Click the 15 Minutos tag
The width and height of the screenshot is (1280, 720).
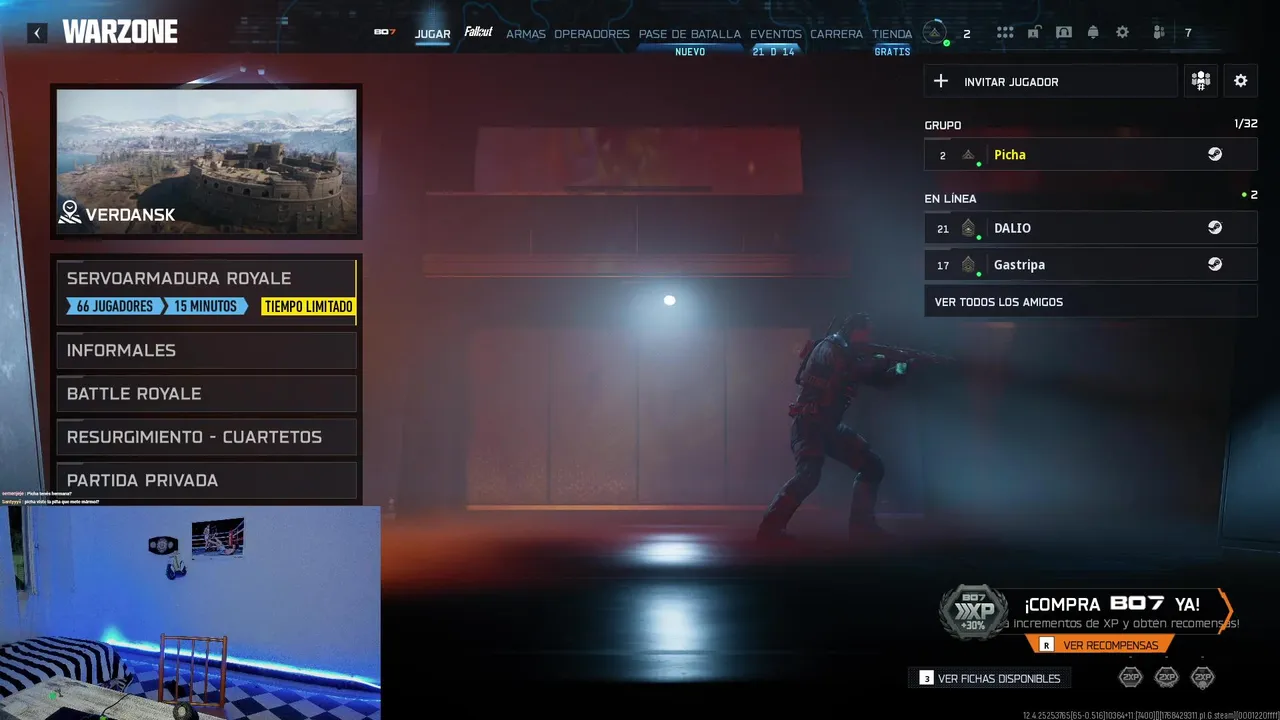click(204, 306)
